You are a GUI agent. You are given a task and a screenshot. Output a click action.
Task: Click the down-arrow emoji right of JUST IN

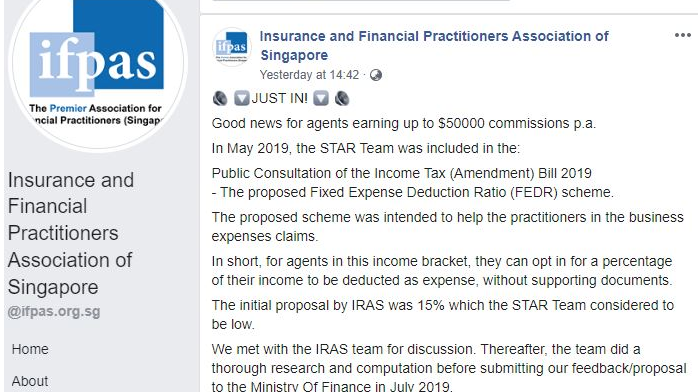click(321, 98)
